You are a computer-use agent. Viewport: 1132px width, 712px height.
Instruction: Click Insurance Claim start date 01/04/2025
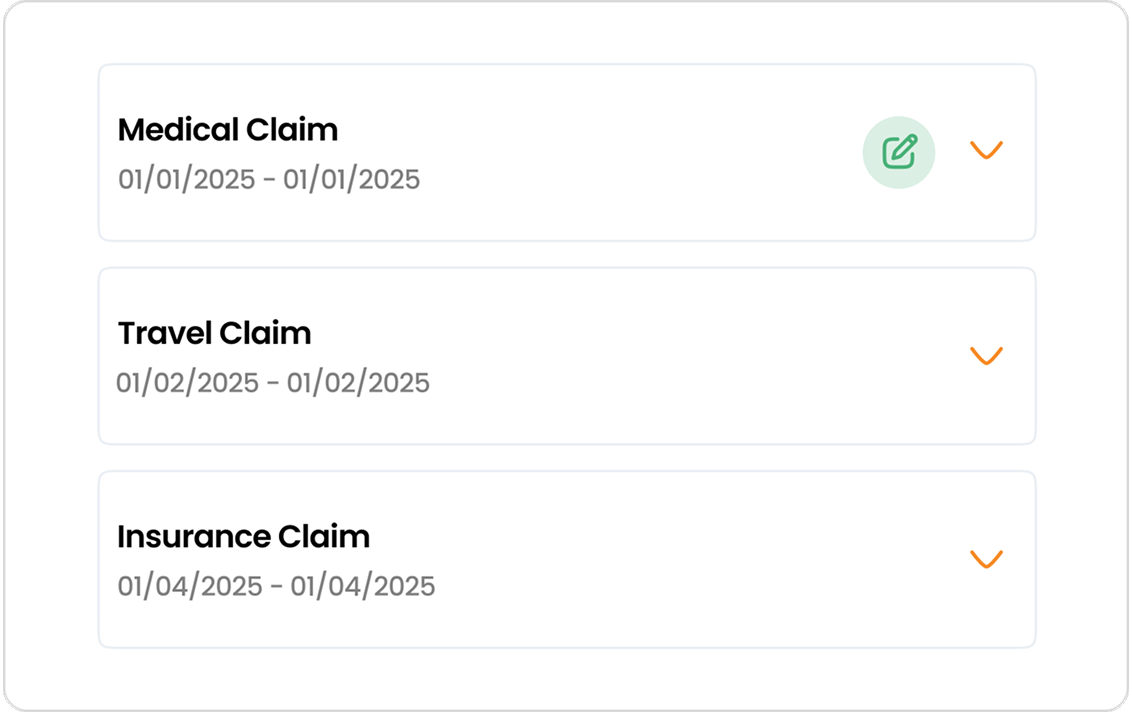[x=190, y=586]
